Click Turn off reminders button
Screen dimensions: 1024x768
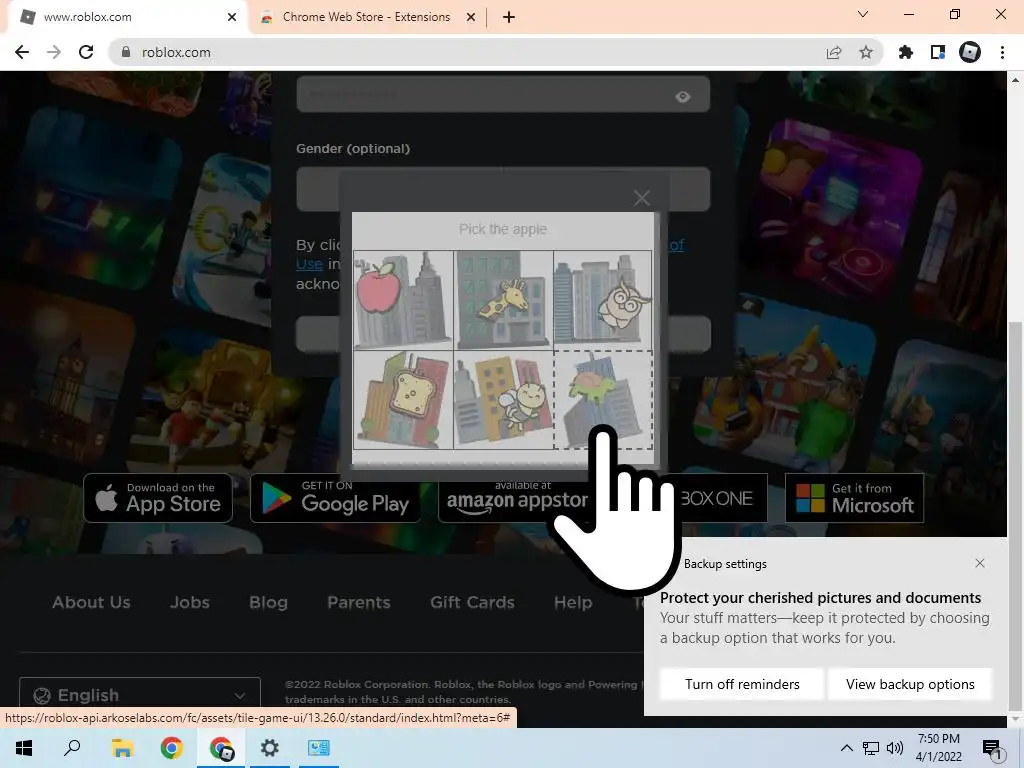pos(742,684)
